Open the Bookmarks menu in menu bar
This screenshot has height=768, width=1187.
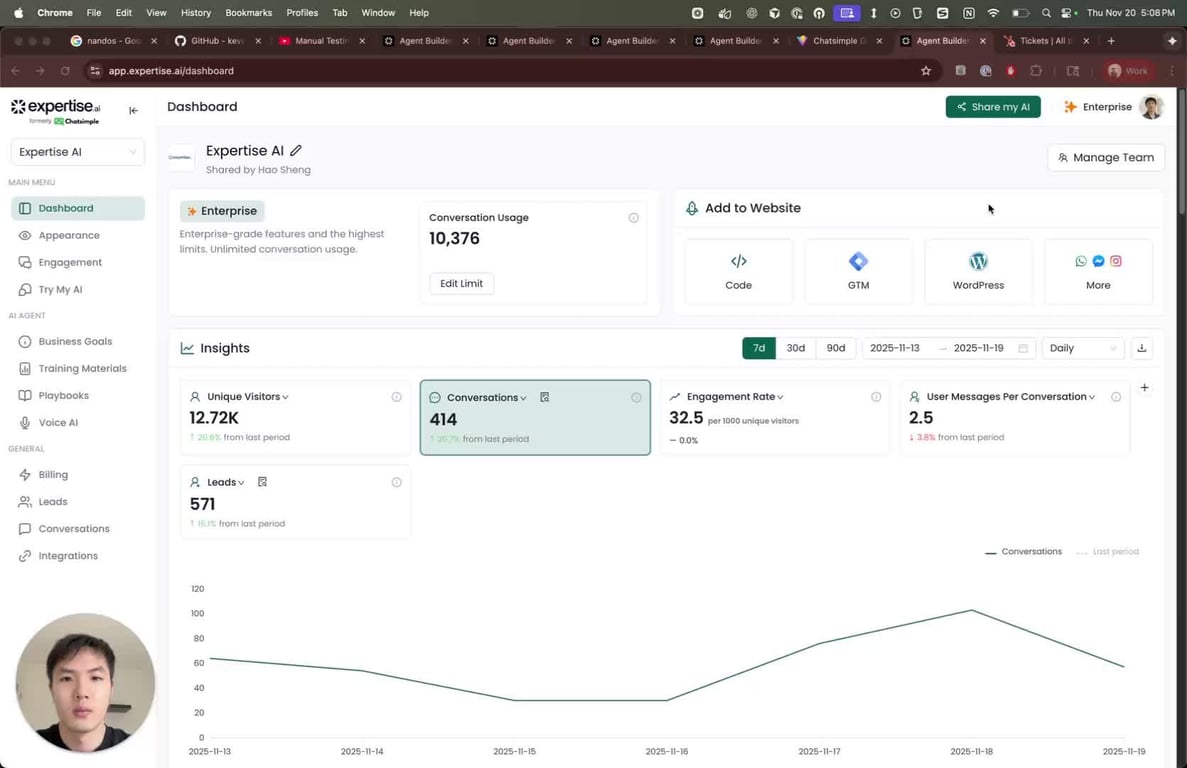click(248, 13)
